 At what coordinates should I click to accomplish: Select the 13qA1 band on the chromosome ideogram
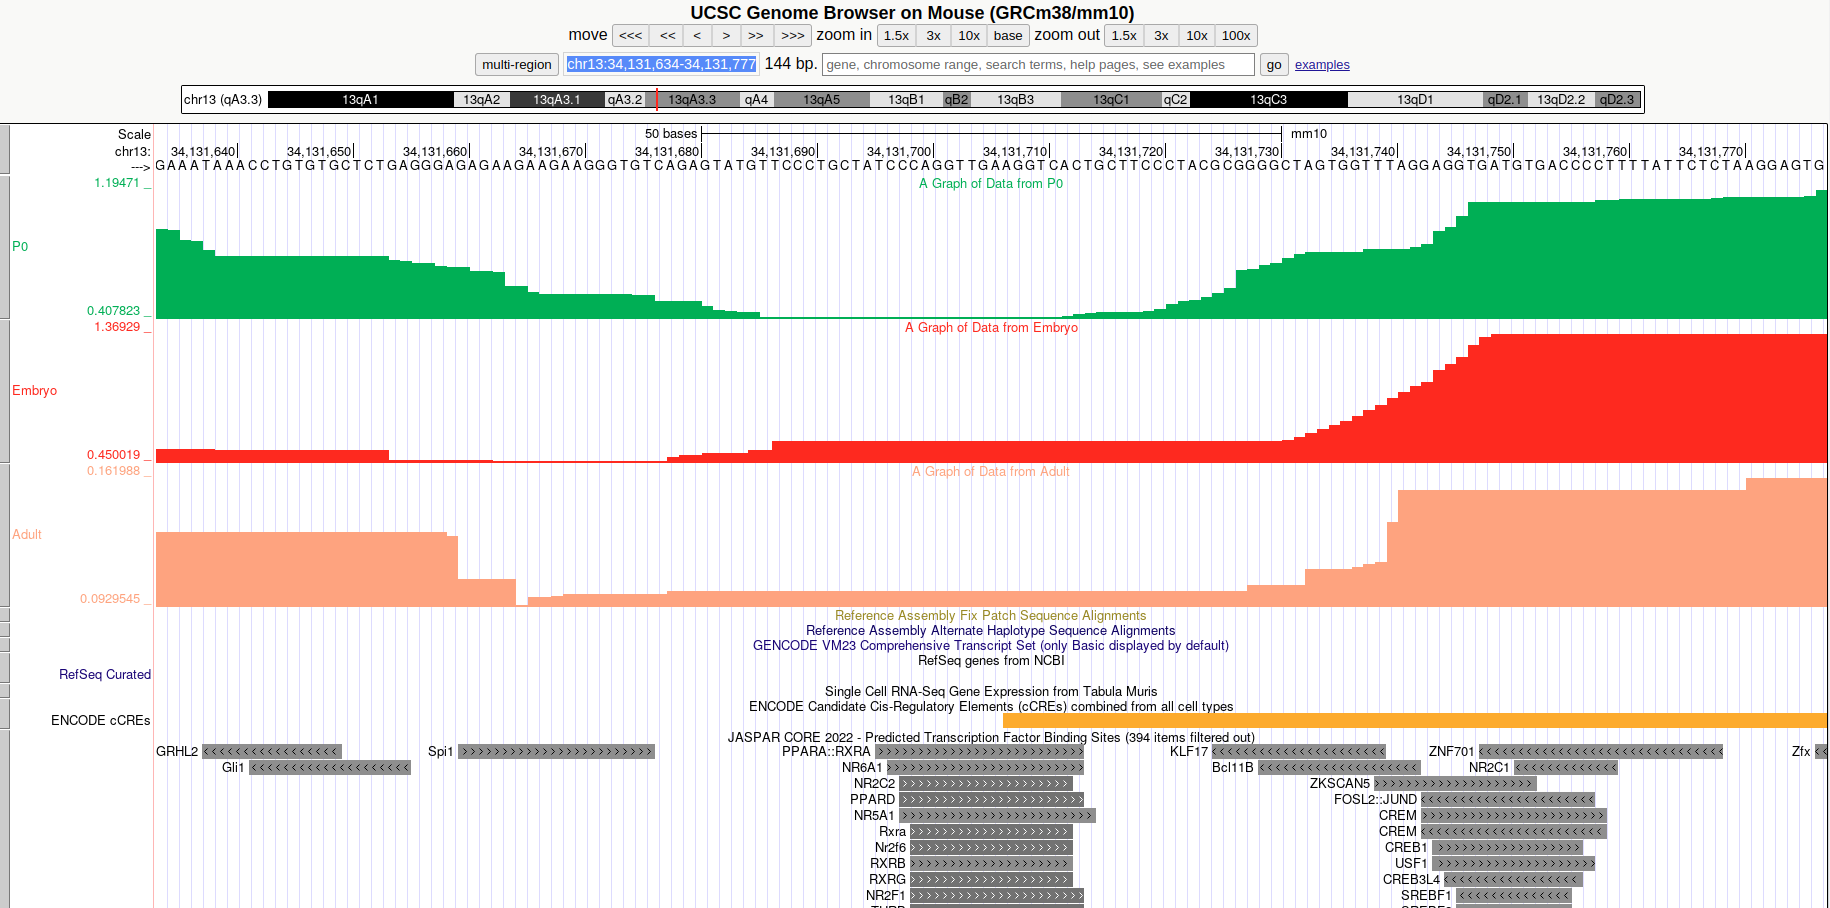point(360,99)
